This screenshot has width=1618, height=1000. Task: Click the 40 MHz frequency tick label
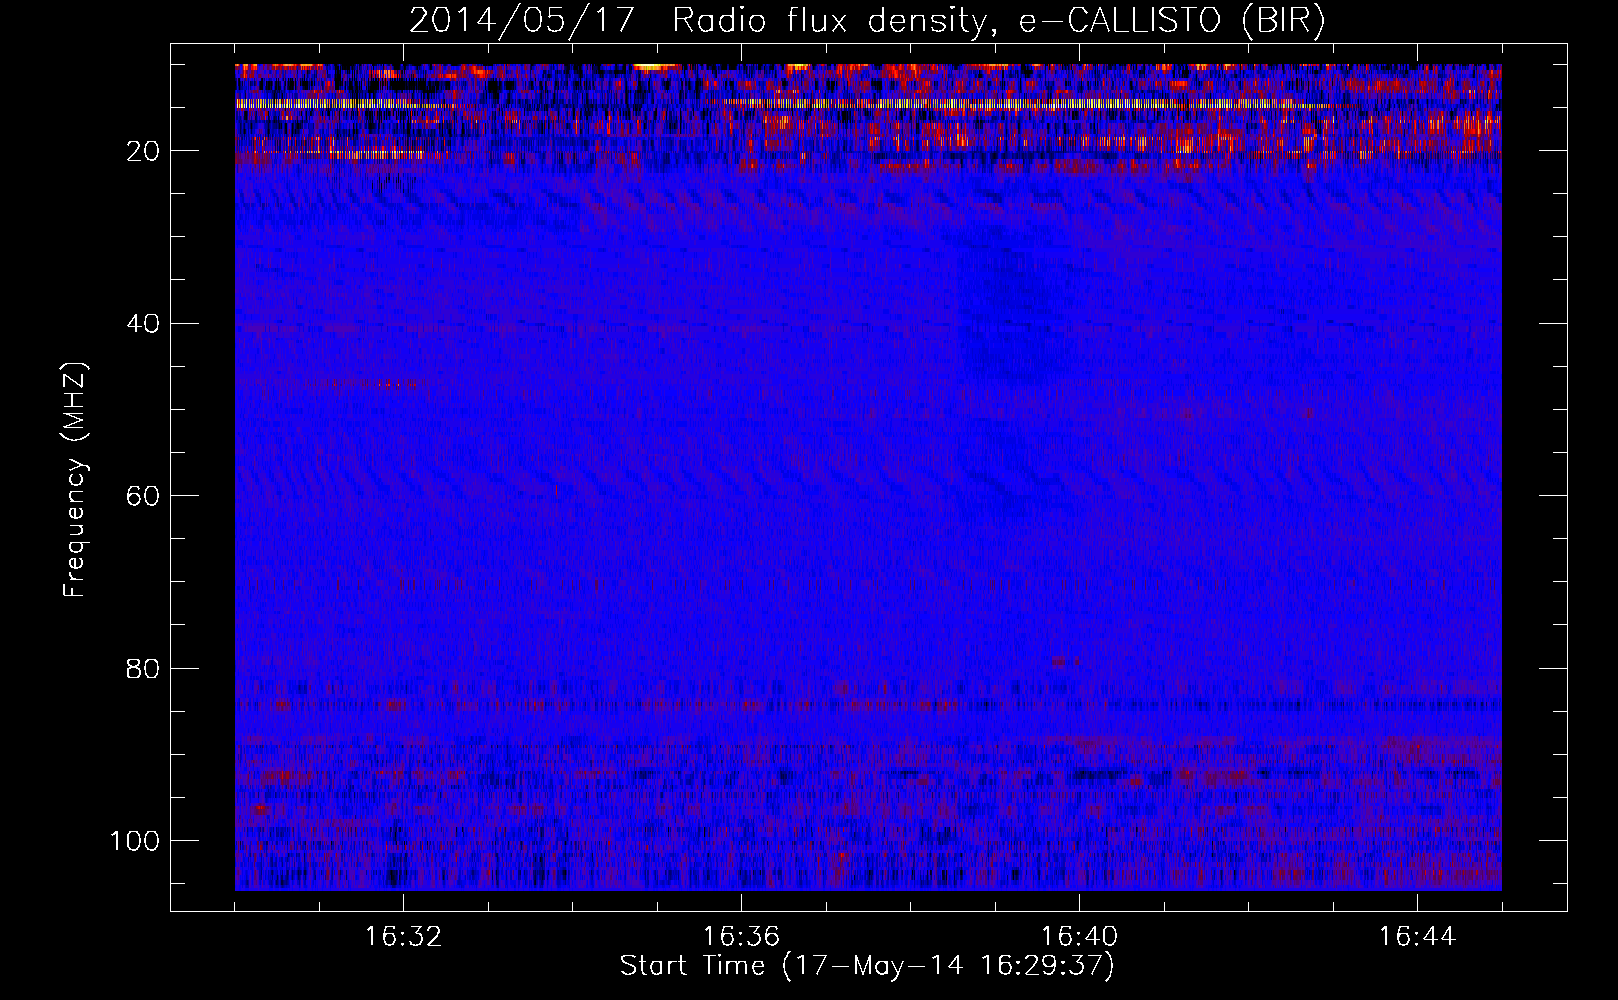[144, 324]
